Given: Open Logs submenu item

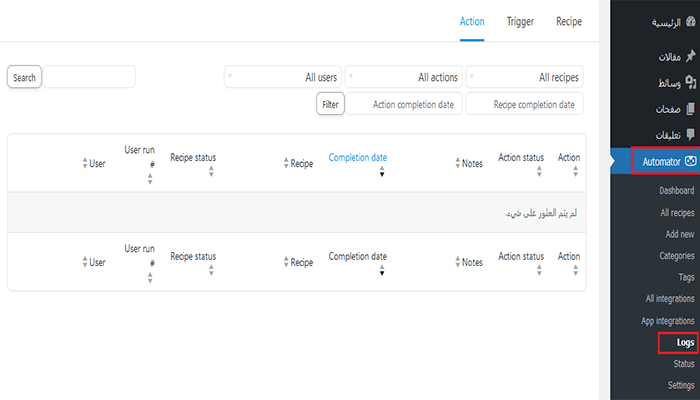Looking at the screenshot, I should [x=685, y=343].
